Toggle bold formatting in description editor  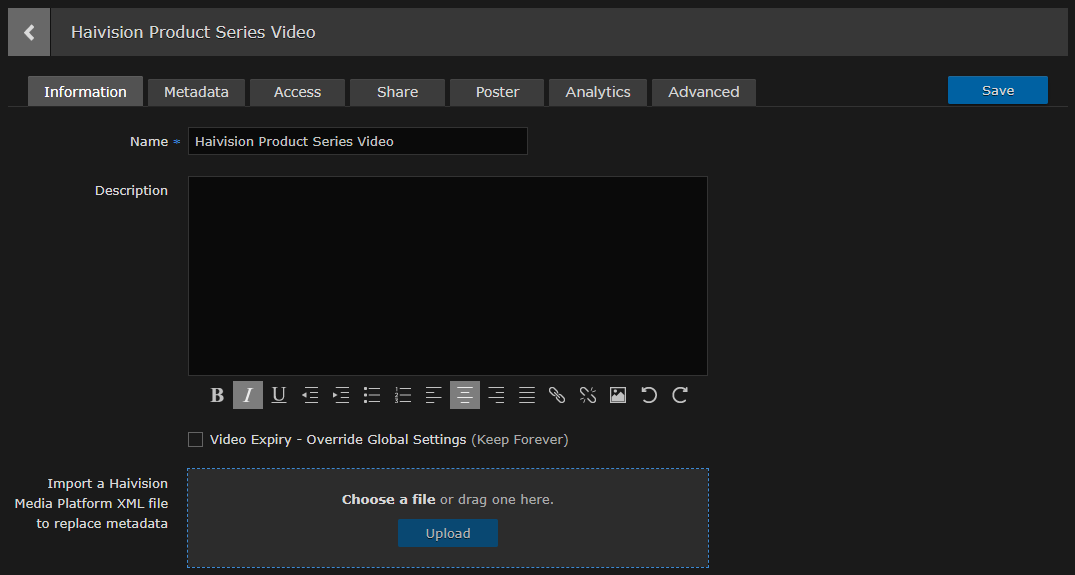point(217,395)
